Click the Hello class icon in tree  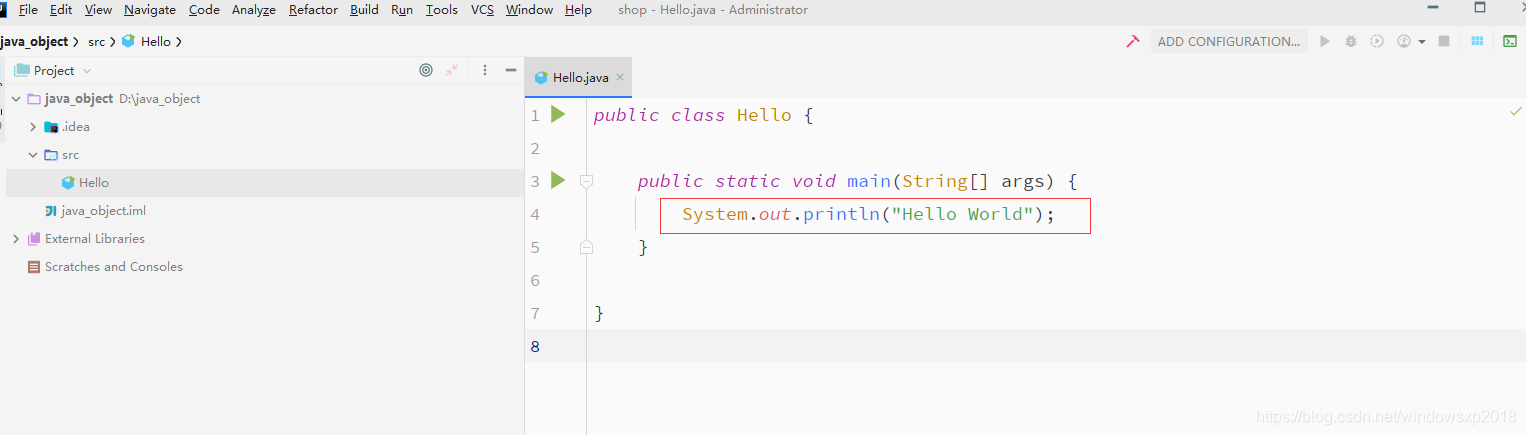(x=68, y=183)
